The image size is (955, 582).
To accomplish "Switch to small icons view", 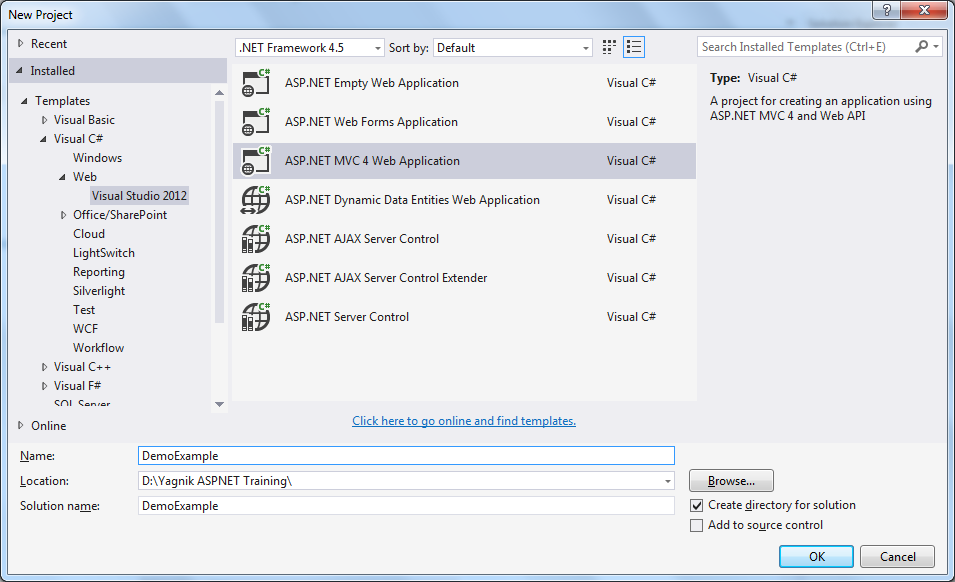I will (610, 47).
